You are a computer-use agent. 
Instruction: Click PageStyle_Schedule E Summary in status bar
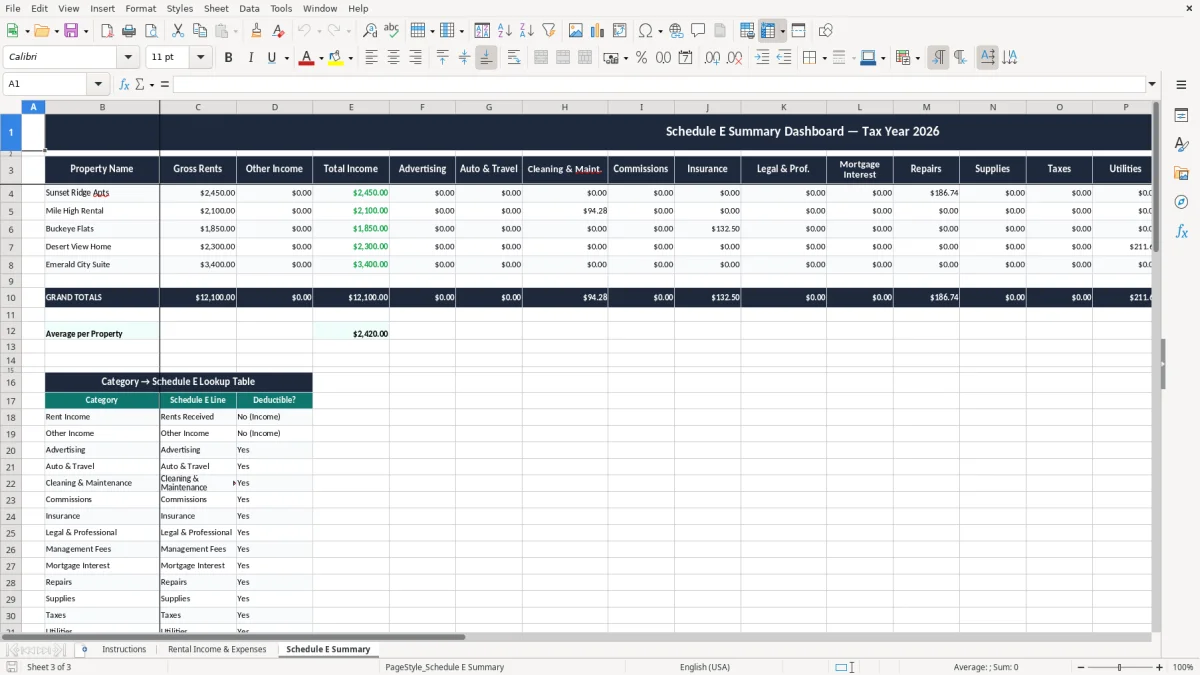pyautogui.click(x=445, y=667)
